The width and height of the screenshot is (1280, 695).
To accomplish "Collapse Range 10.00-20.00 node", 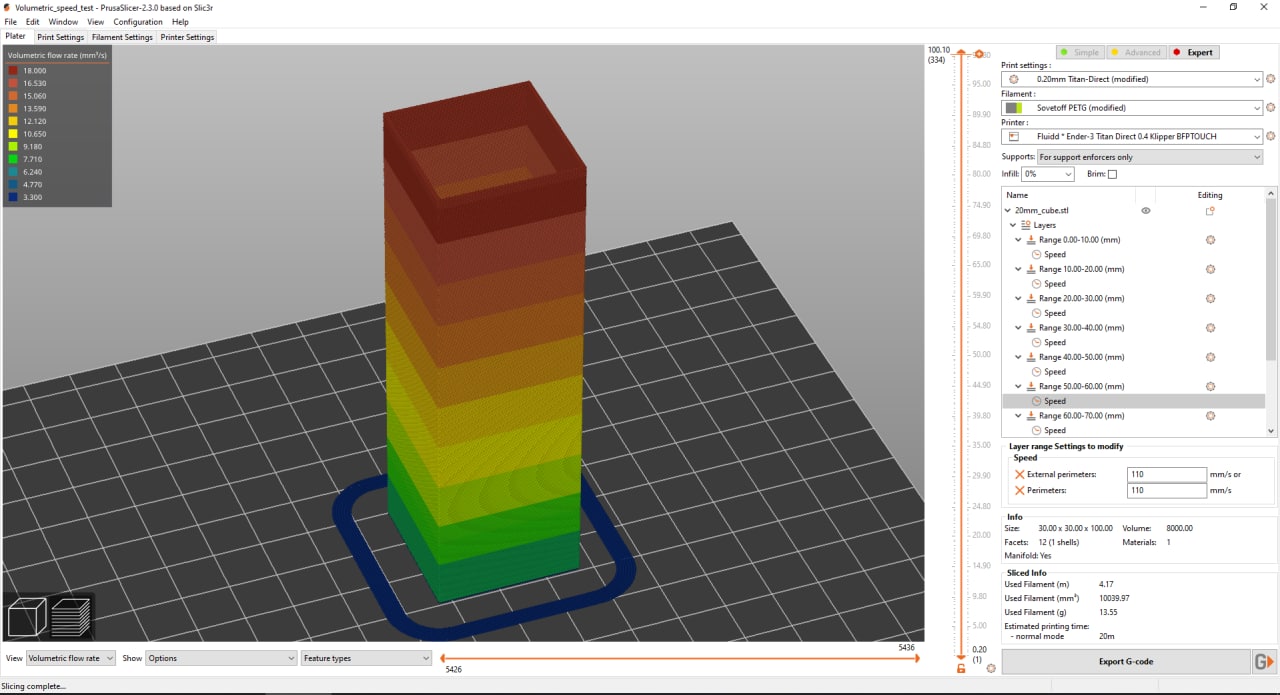I will pyautogui.click(x=1019, y=269).
